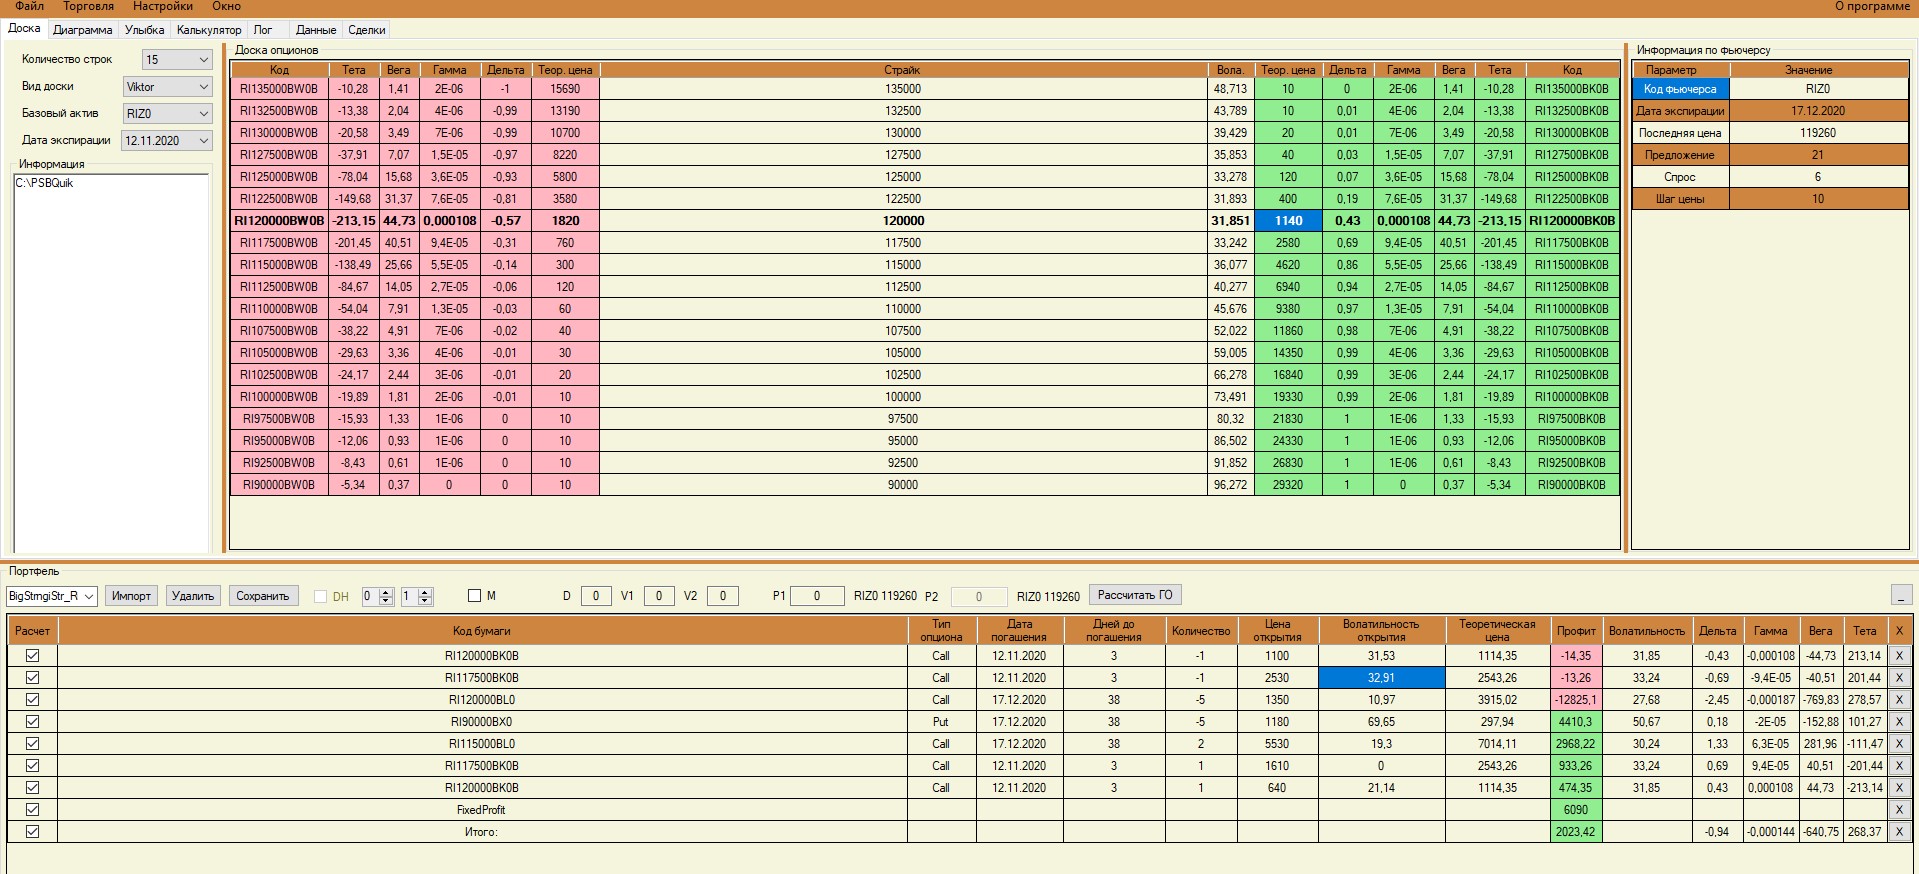Click the Профит column header
1919x874 pixels.
click(1576, 631)
